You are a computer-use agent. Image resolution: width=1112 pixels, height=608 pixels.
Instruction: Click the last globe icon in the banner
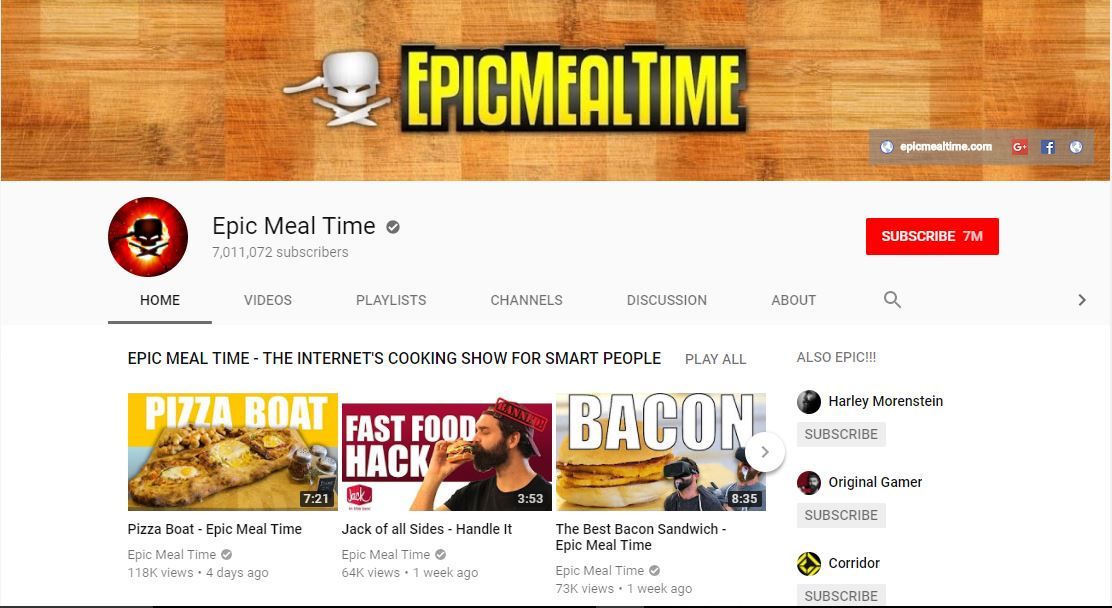click(x=1076, y=147)
